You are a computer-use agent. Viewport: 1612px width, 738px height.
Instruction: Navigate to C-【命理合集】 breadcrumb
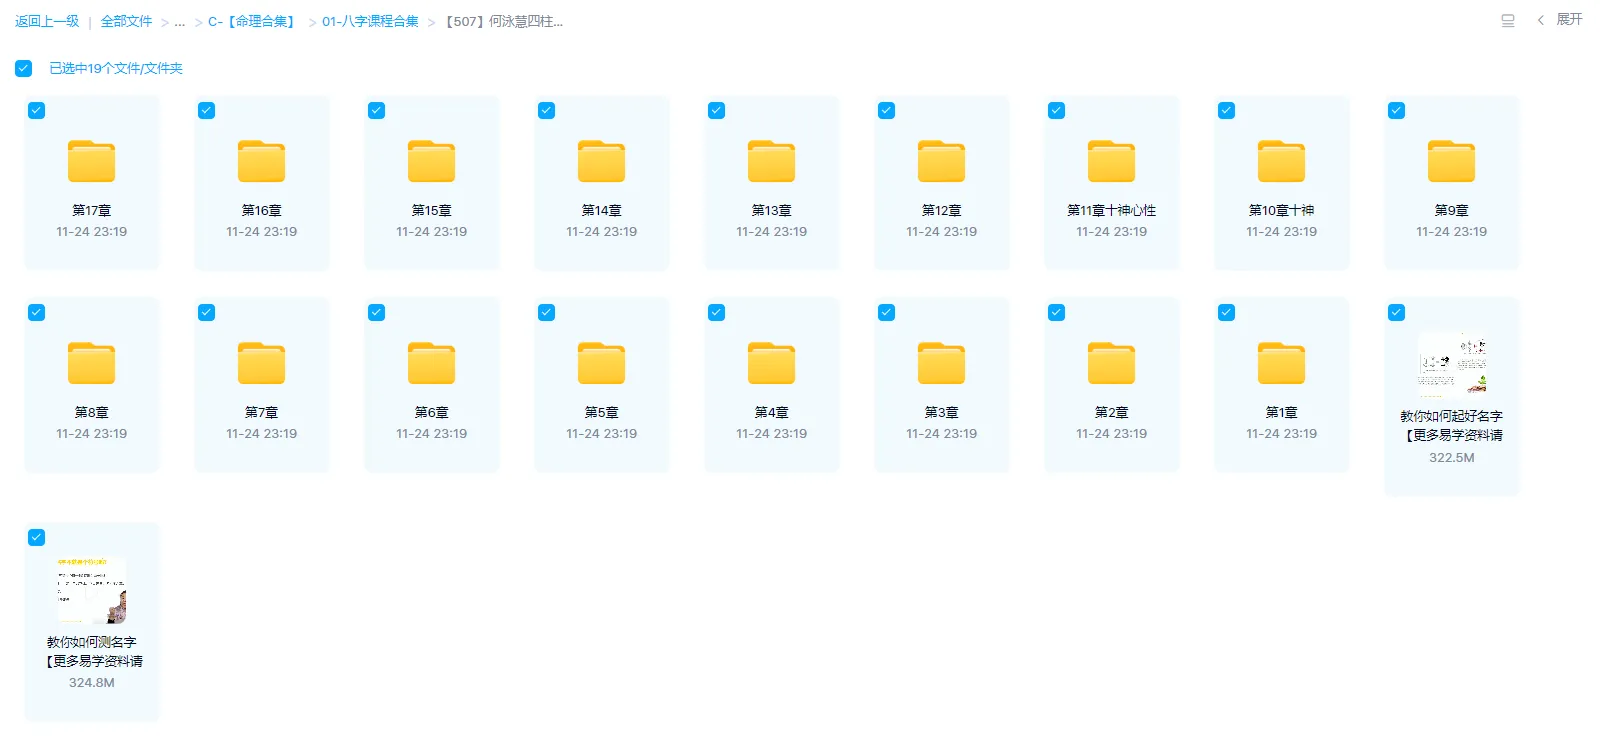pos(253,22)
